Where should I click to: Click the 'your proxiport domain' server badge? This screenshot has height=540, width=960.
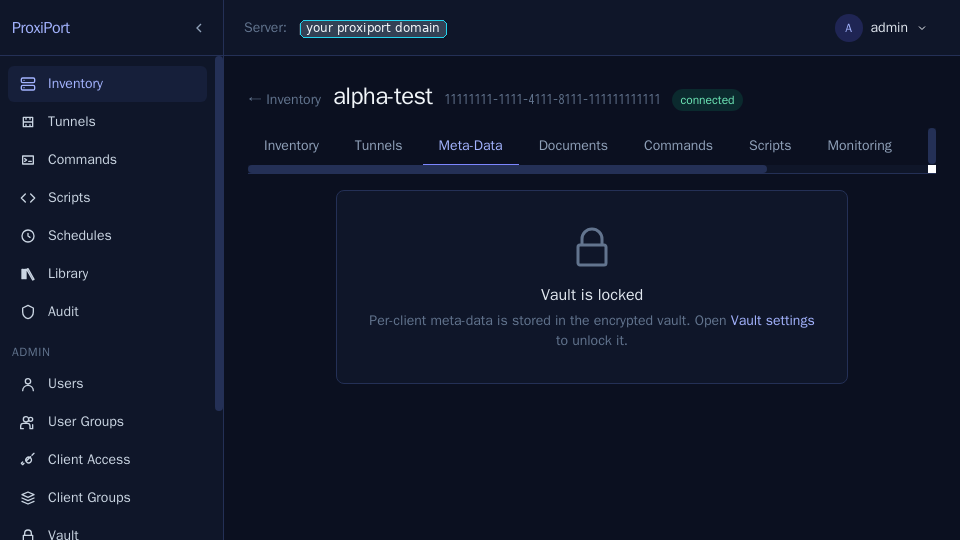click(x=373, y=29)
